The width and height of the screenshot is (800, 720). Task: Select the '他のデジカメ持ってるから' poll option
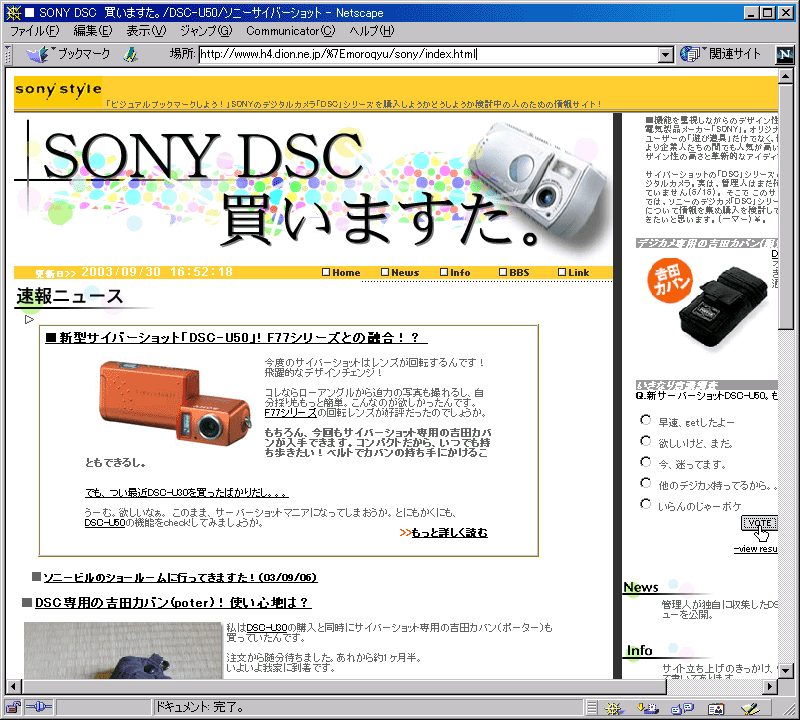[x=645, y=483]
